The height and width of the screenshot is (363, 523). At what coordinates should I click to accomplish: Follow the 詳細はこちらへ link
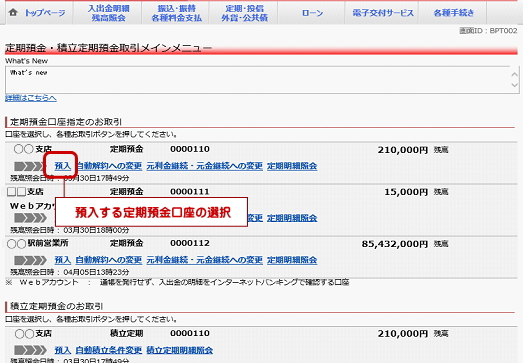click(x=31, y=98)
